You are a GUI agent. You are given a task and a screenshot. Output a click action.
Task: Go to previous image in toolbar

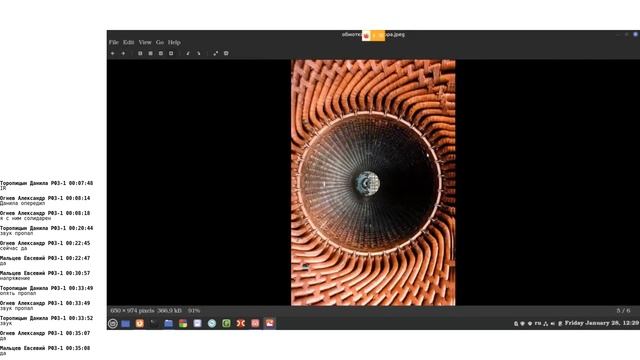(113, 53)
